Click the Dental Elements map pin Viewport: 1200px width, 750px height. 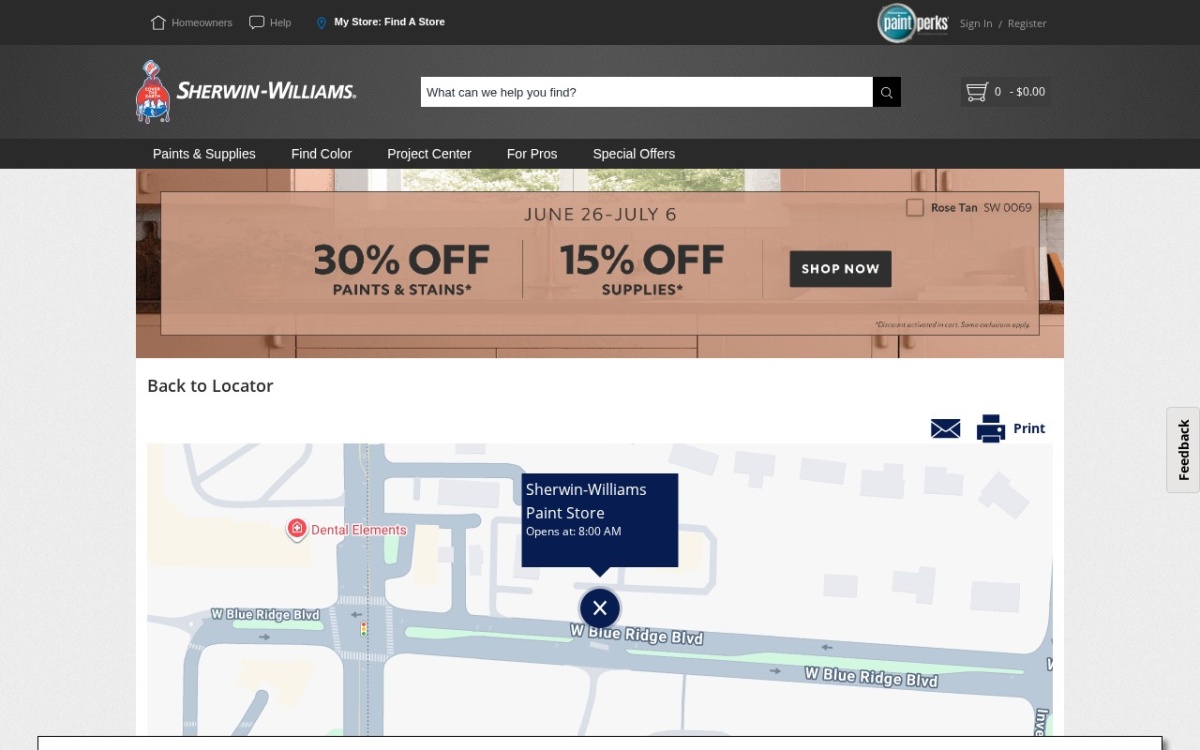click(x=296, y=529)
